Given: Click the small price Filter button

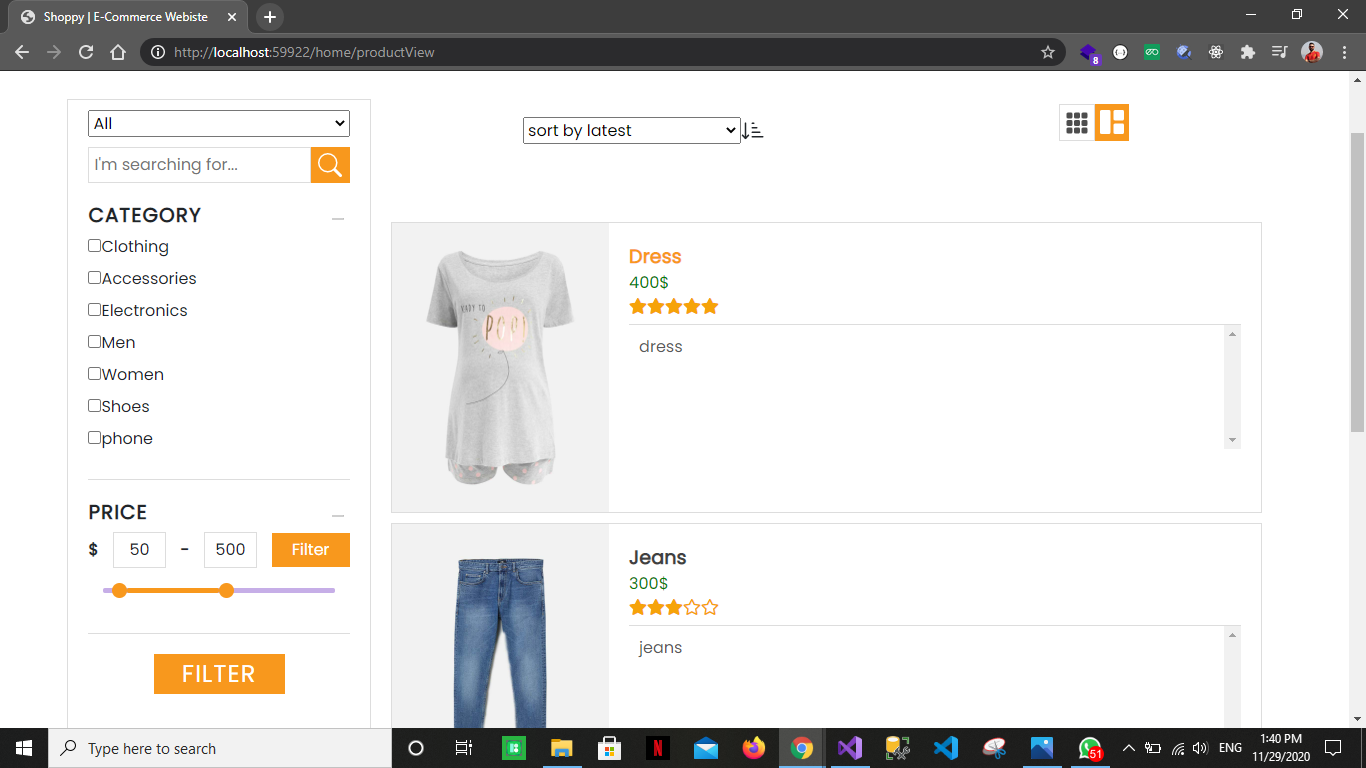Looking at the screenshot, I should pyautogui.click(x=311, y=550).
